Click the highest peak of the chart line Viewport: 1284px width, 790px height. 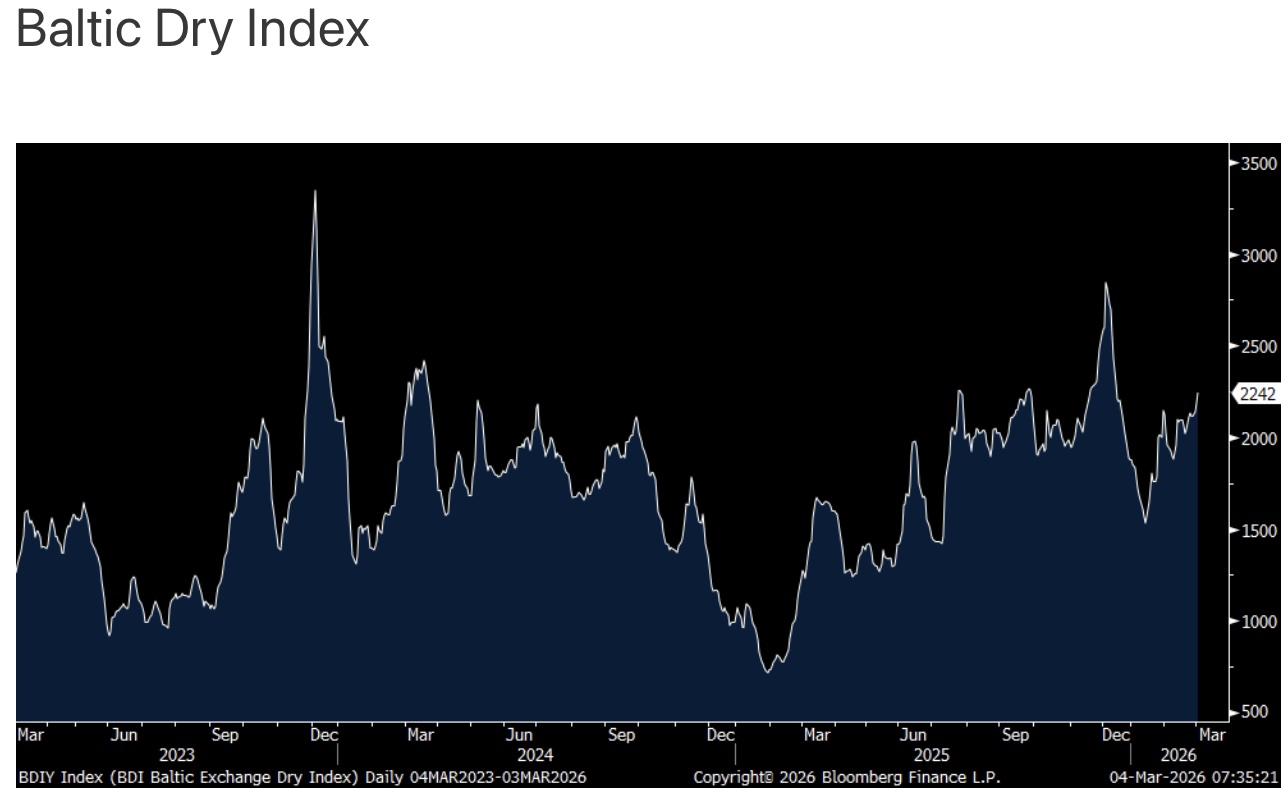pos(315,191)
